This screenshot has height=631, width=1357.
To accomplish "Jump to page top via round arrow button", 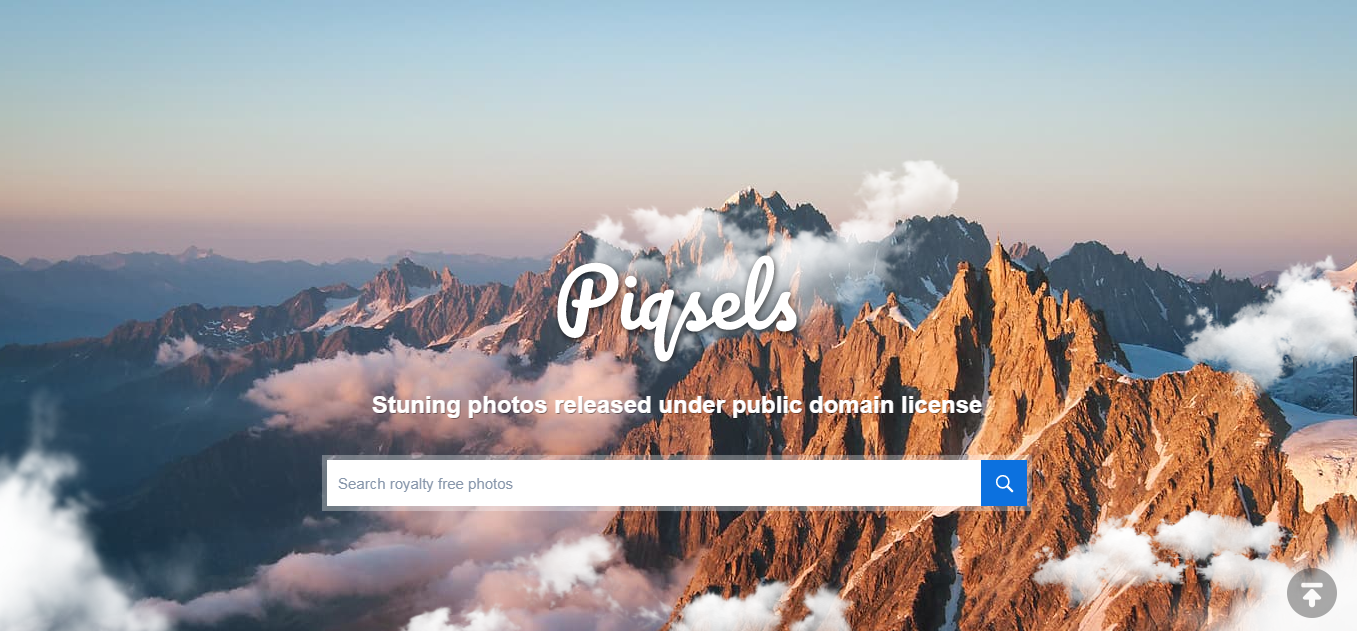I will pyautogui.click(x=1312, y=593).
